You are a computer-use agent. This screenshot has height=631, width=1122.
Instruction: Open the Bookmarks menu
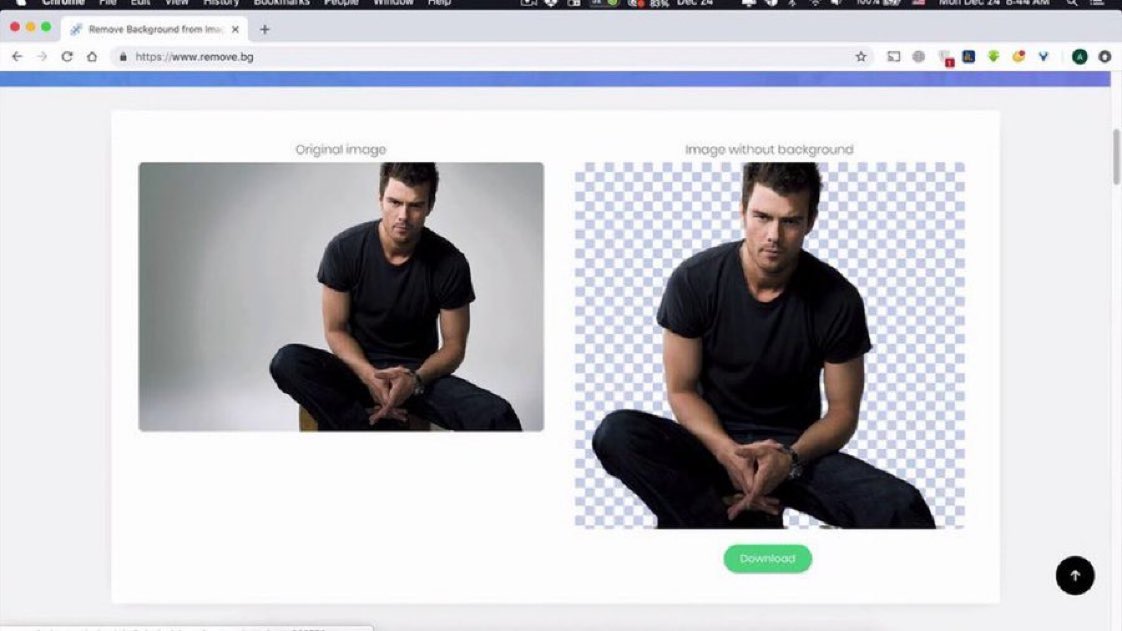pos(281,3)
